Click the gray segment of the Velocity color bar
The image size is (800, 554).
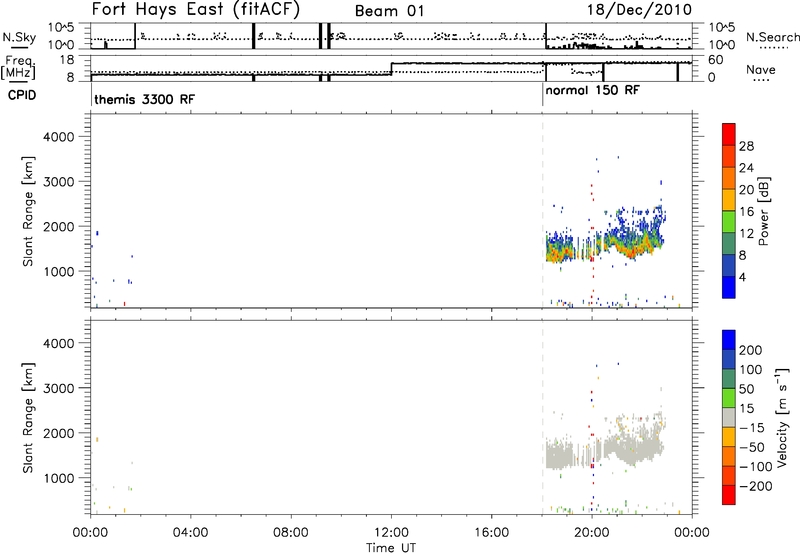pos(729,418)
